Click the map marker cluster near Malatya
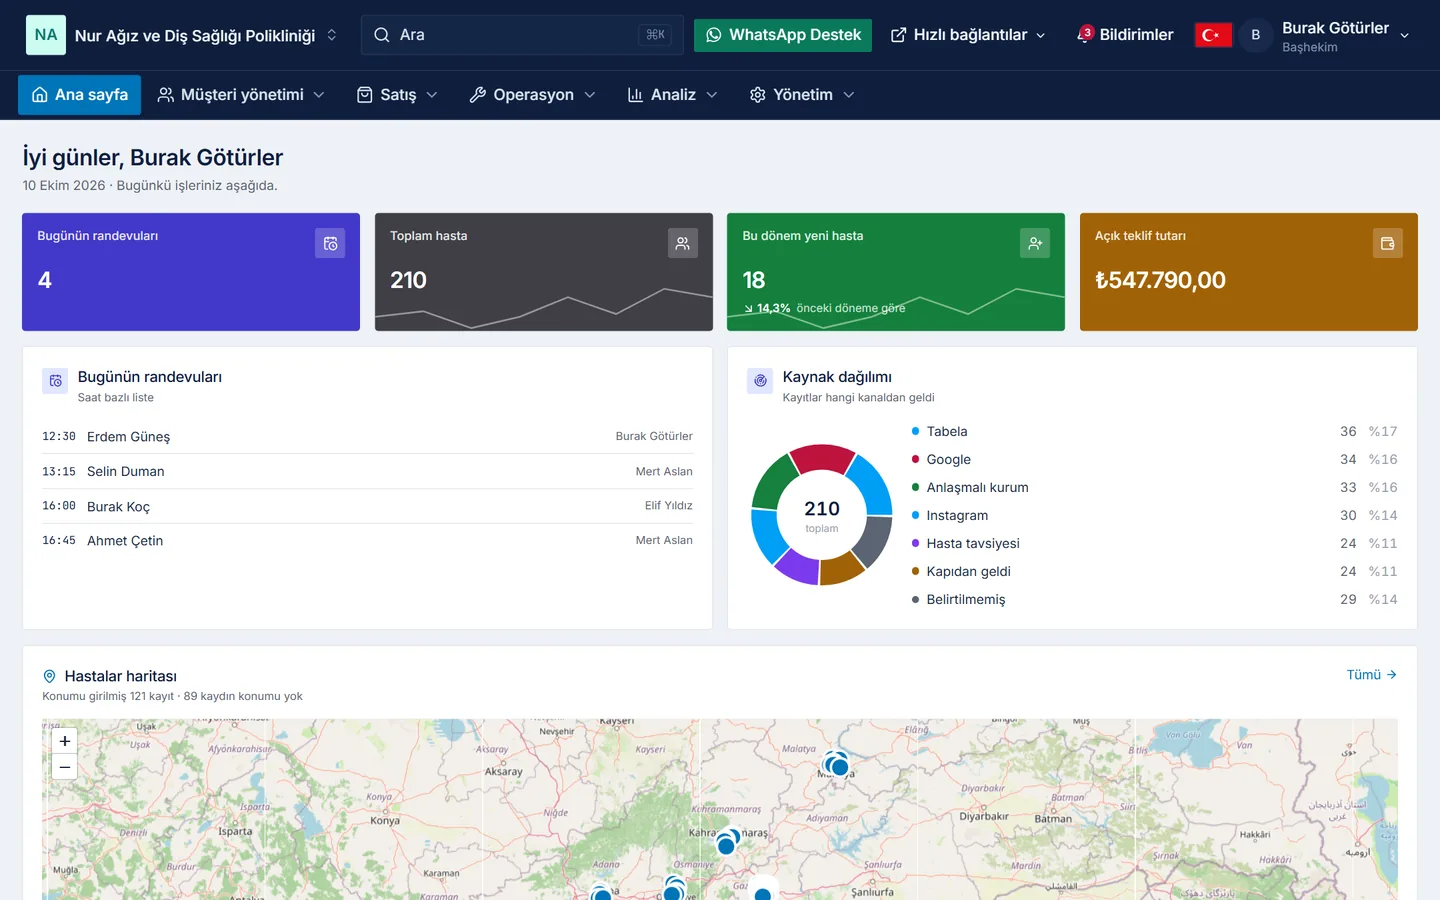 (836, 765)
